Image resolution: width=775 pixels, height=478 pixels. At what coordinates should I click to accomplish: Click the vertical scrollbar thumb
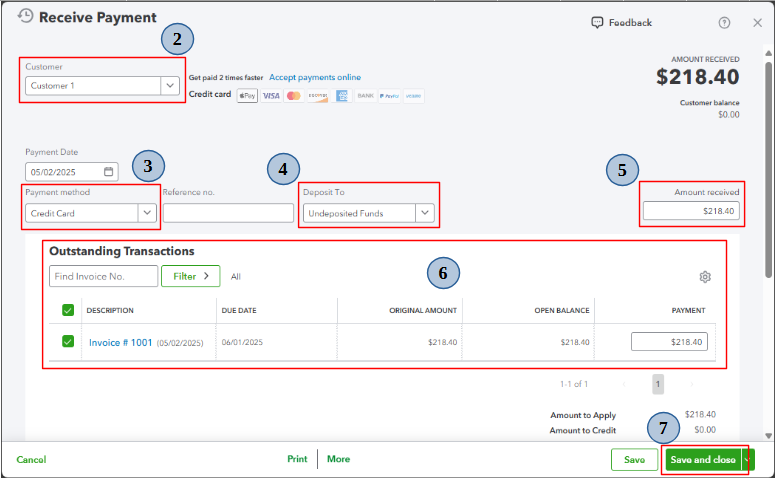tap(768, 170)
